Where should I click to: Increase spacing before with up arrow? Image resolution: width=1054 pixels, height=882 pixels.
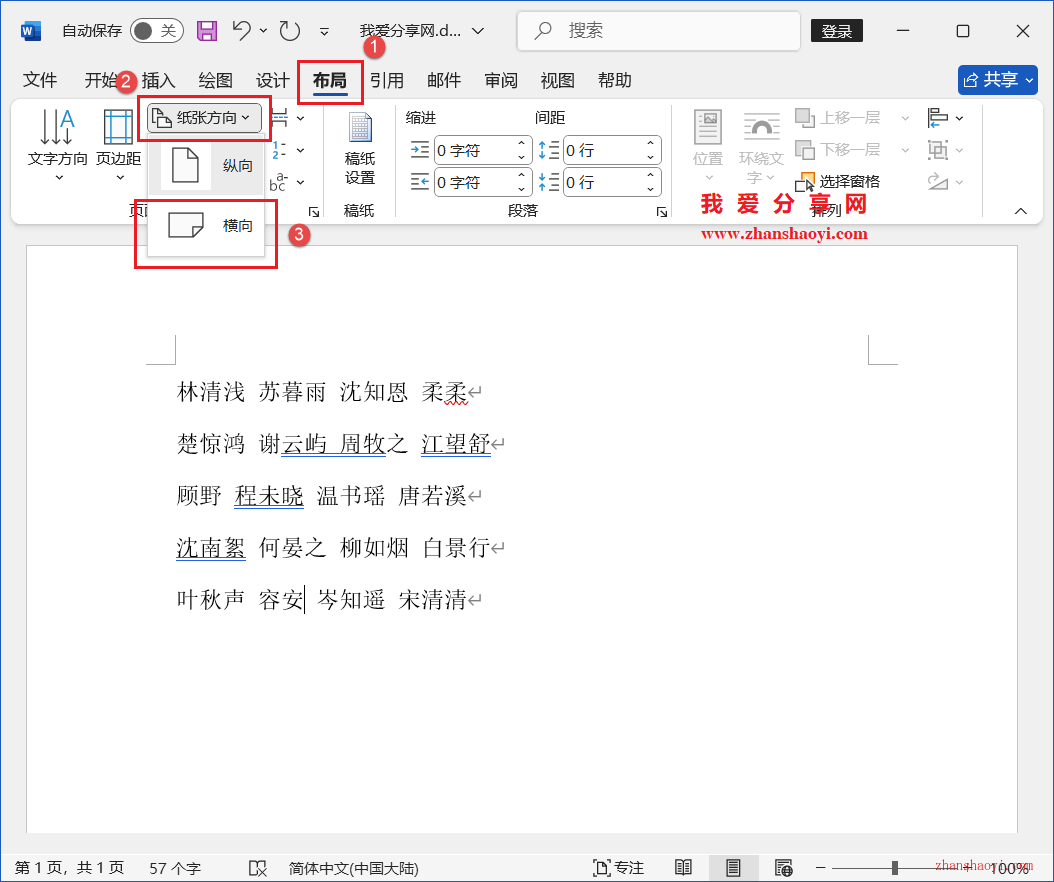click(651, 143)
